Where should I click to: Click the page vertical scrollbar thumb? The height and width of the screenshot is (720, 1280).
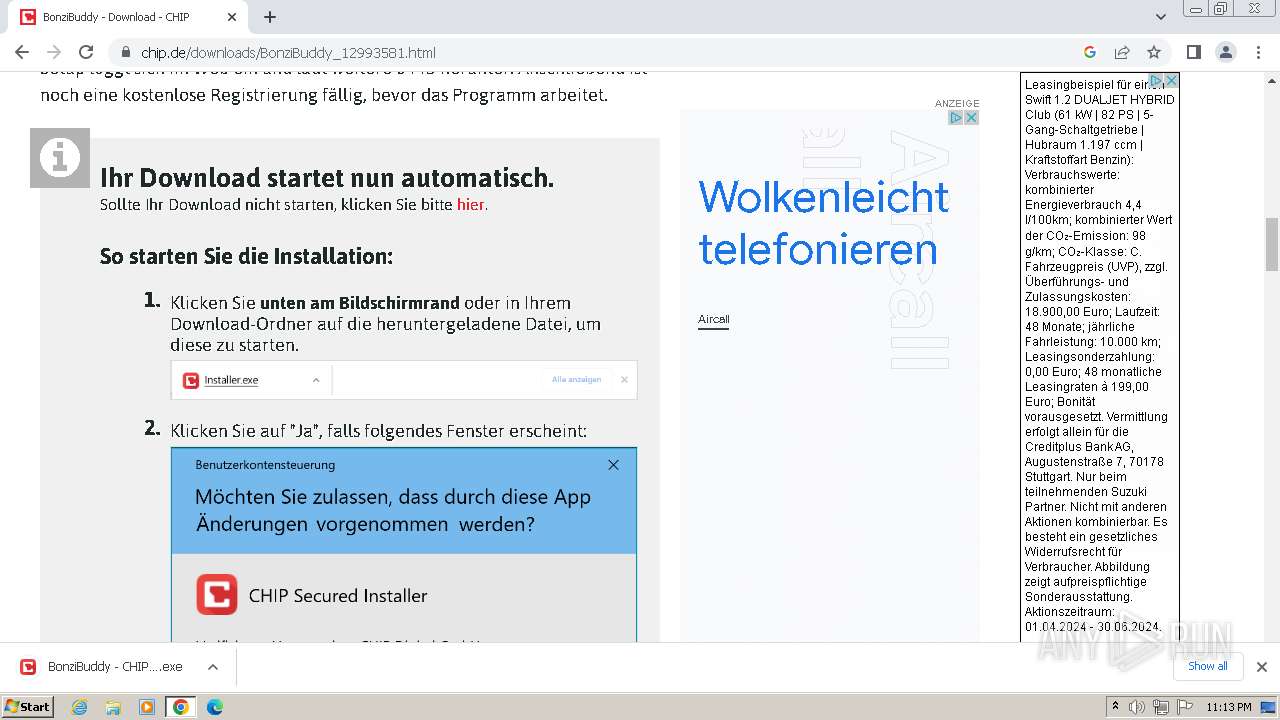1271,244
